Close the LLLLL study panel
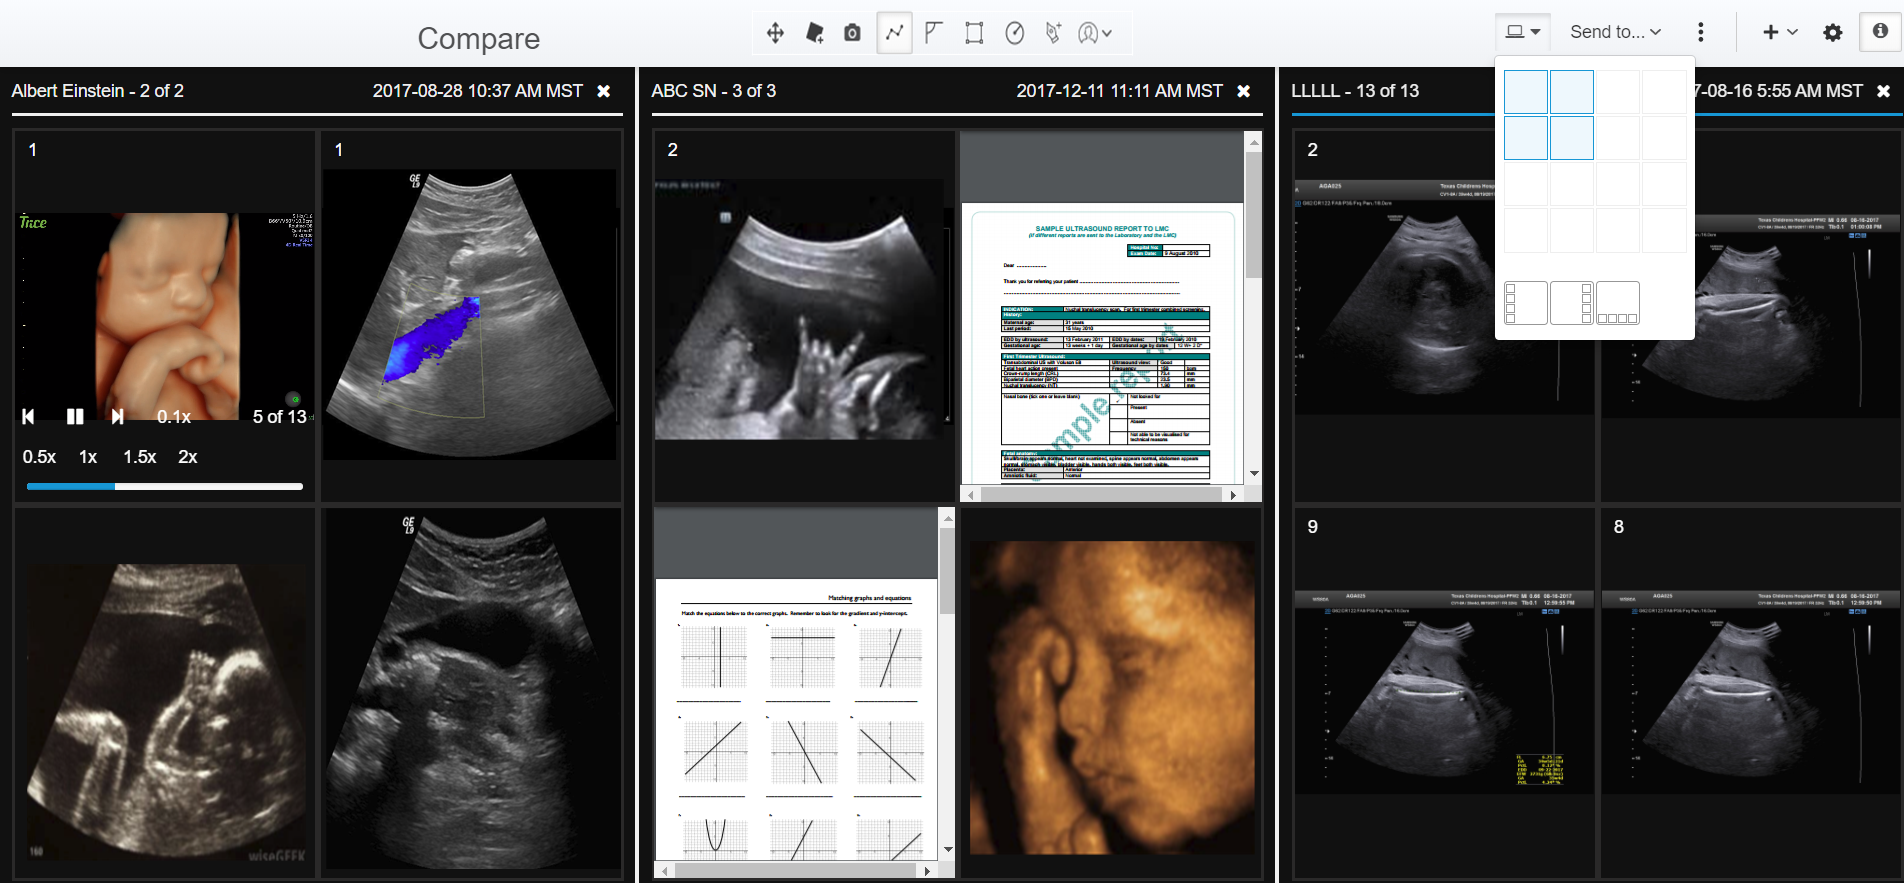The image size is (1904, 883). coord(1884,91)
